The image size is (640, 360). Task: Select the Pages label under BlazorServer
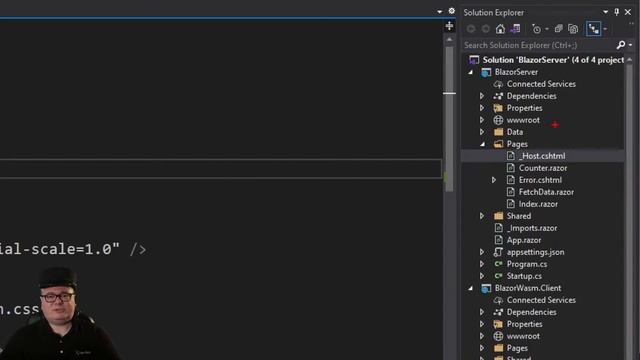pos(517,144)
